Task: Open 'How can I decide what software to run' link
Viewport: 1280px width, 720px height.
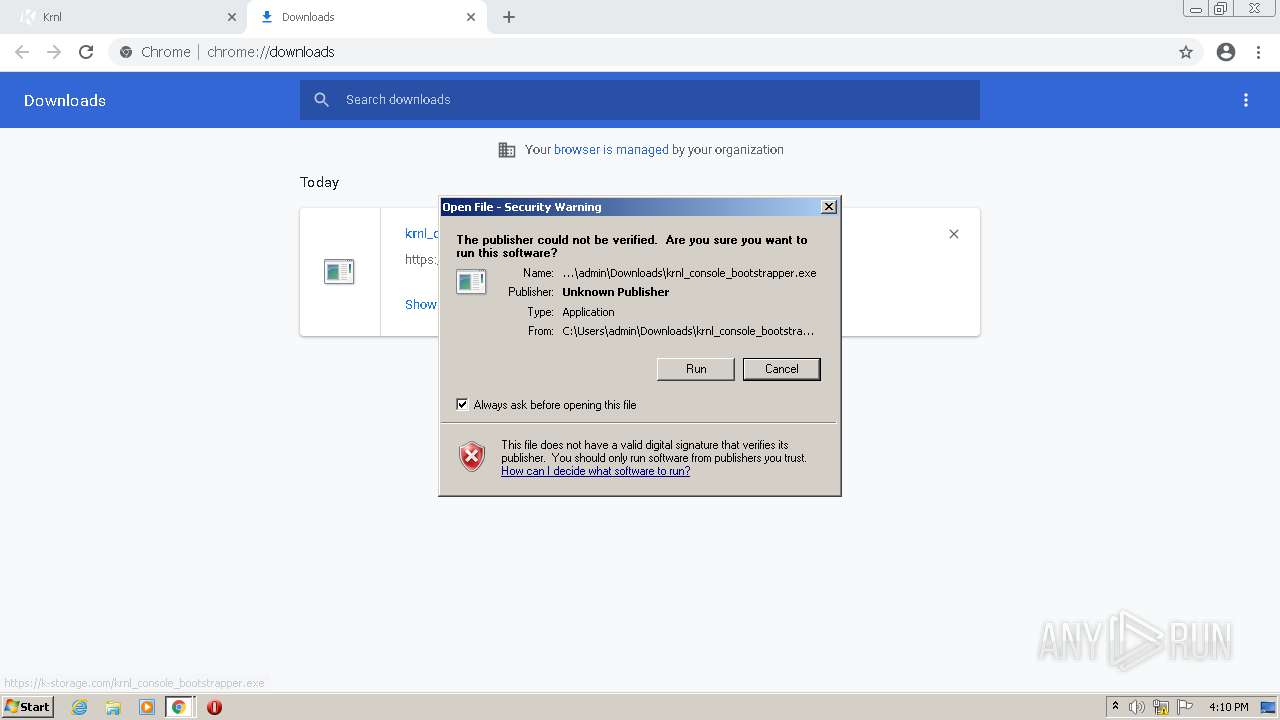Action: (x=595, y=471)
